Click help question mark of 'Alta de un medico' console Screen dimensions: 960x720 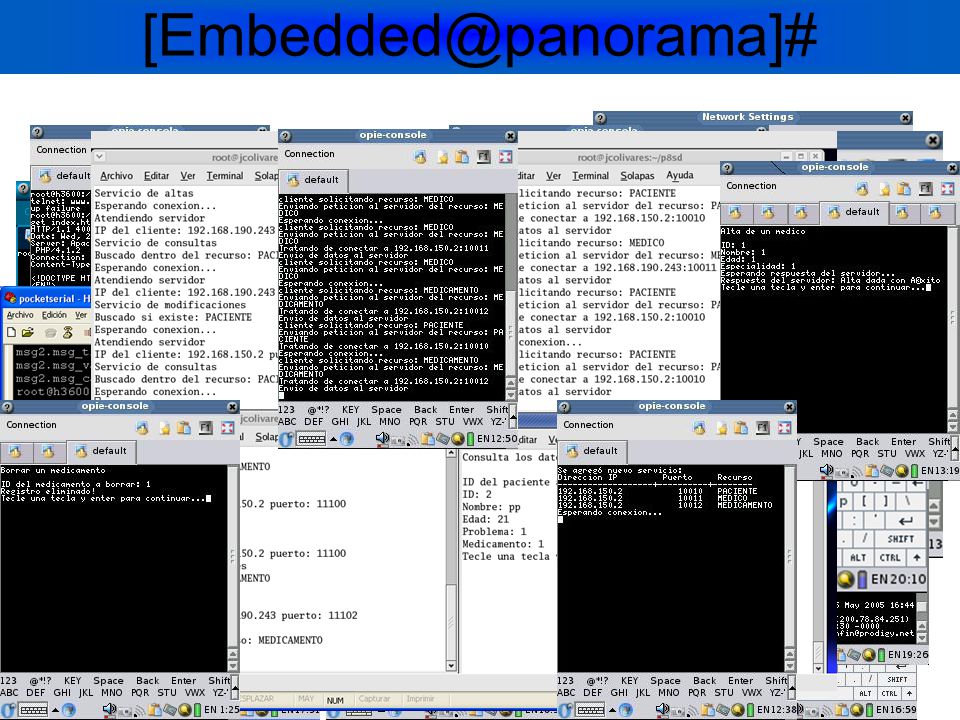coord(727,168)
